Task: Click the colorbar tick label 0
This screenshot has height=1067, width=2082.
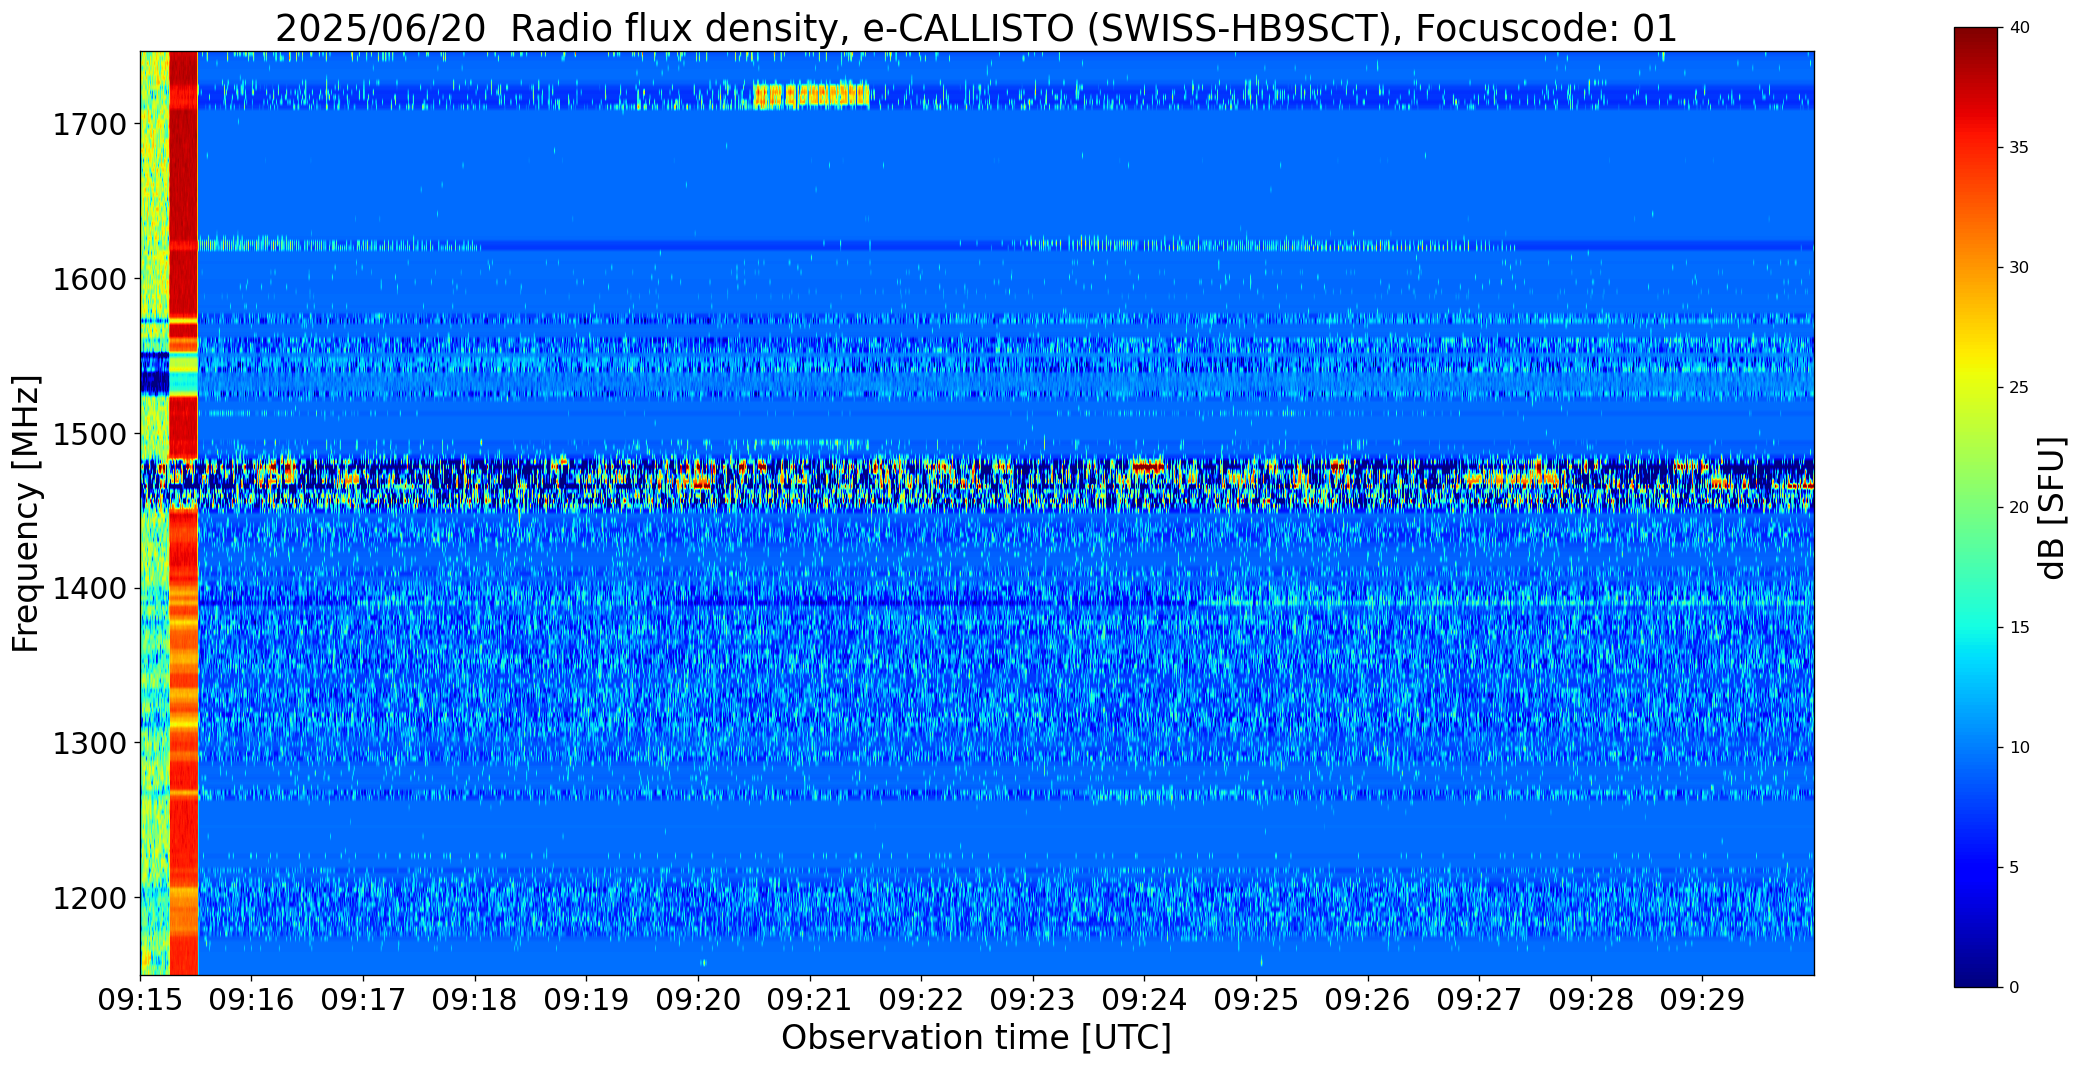Action: [x=2014, y=988]
